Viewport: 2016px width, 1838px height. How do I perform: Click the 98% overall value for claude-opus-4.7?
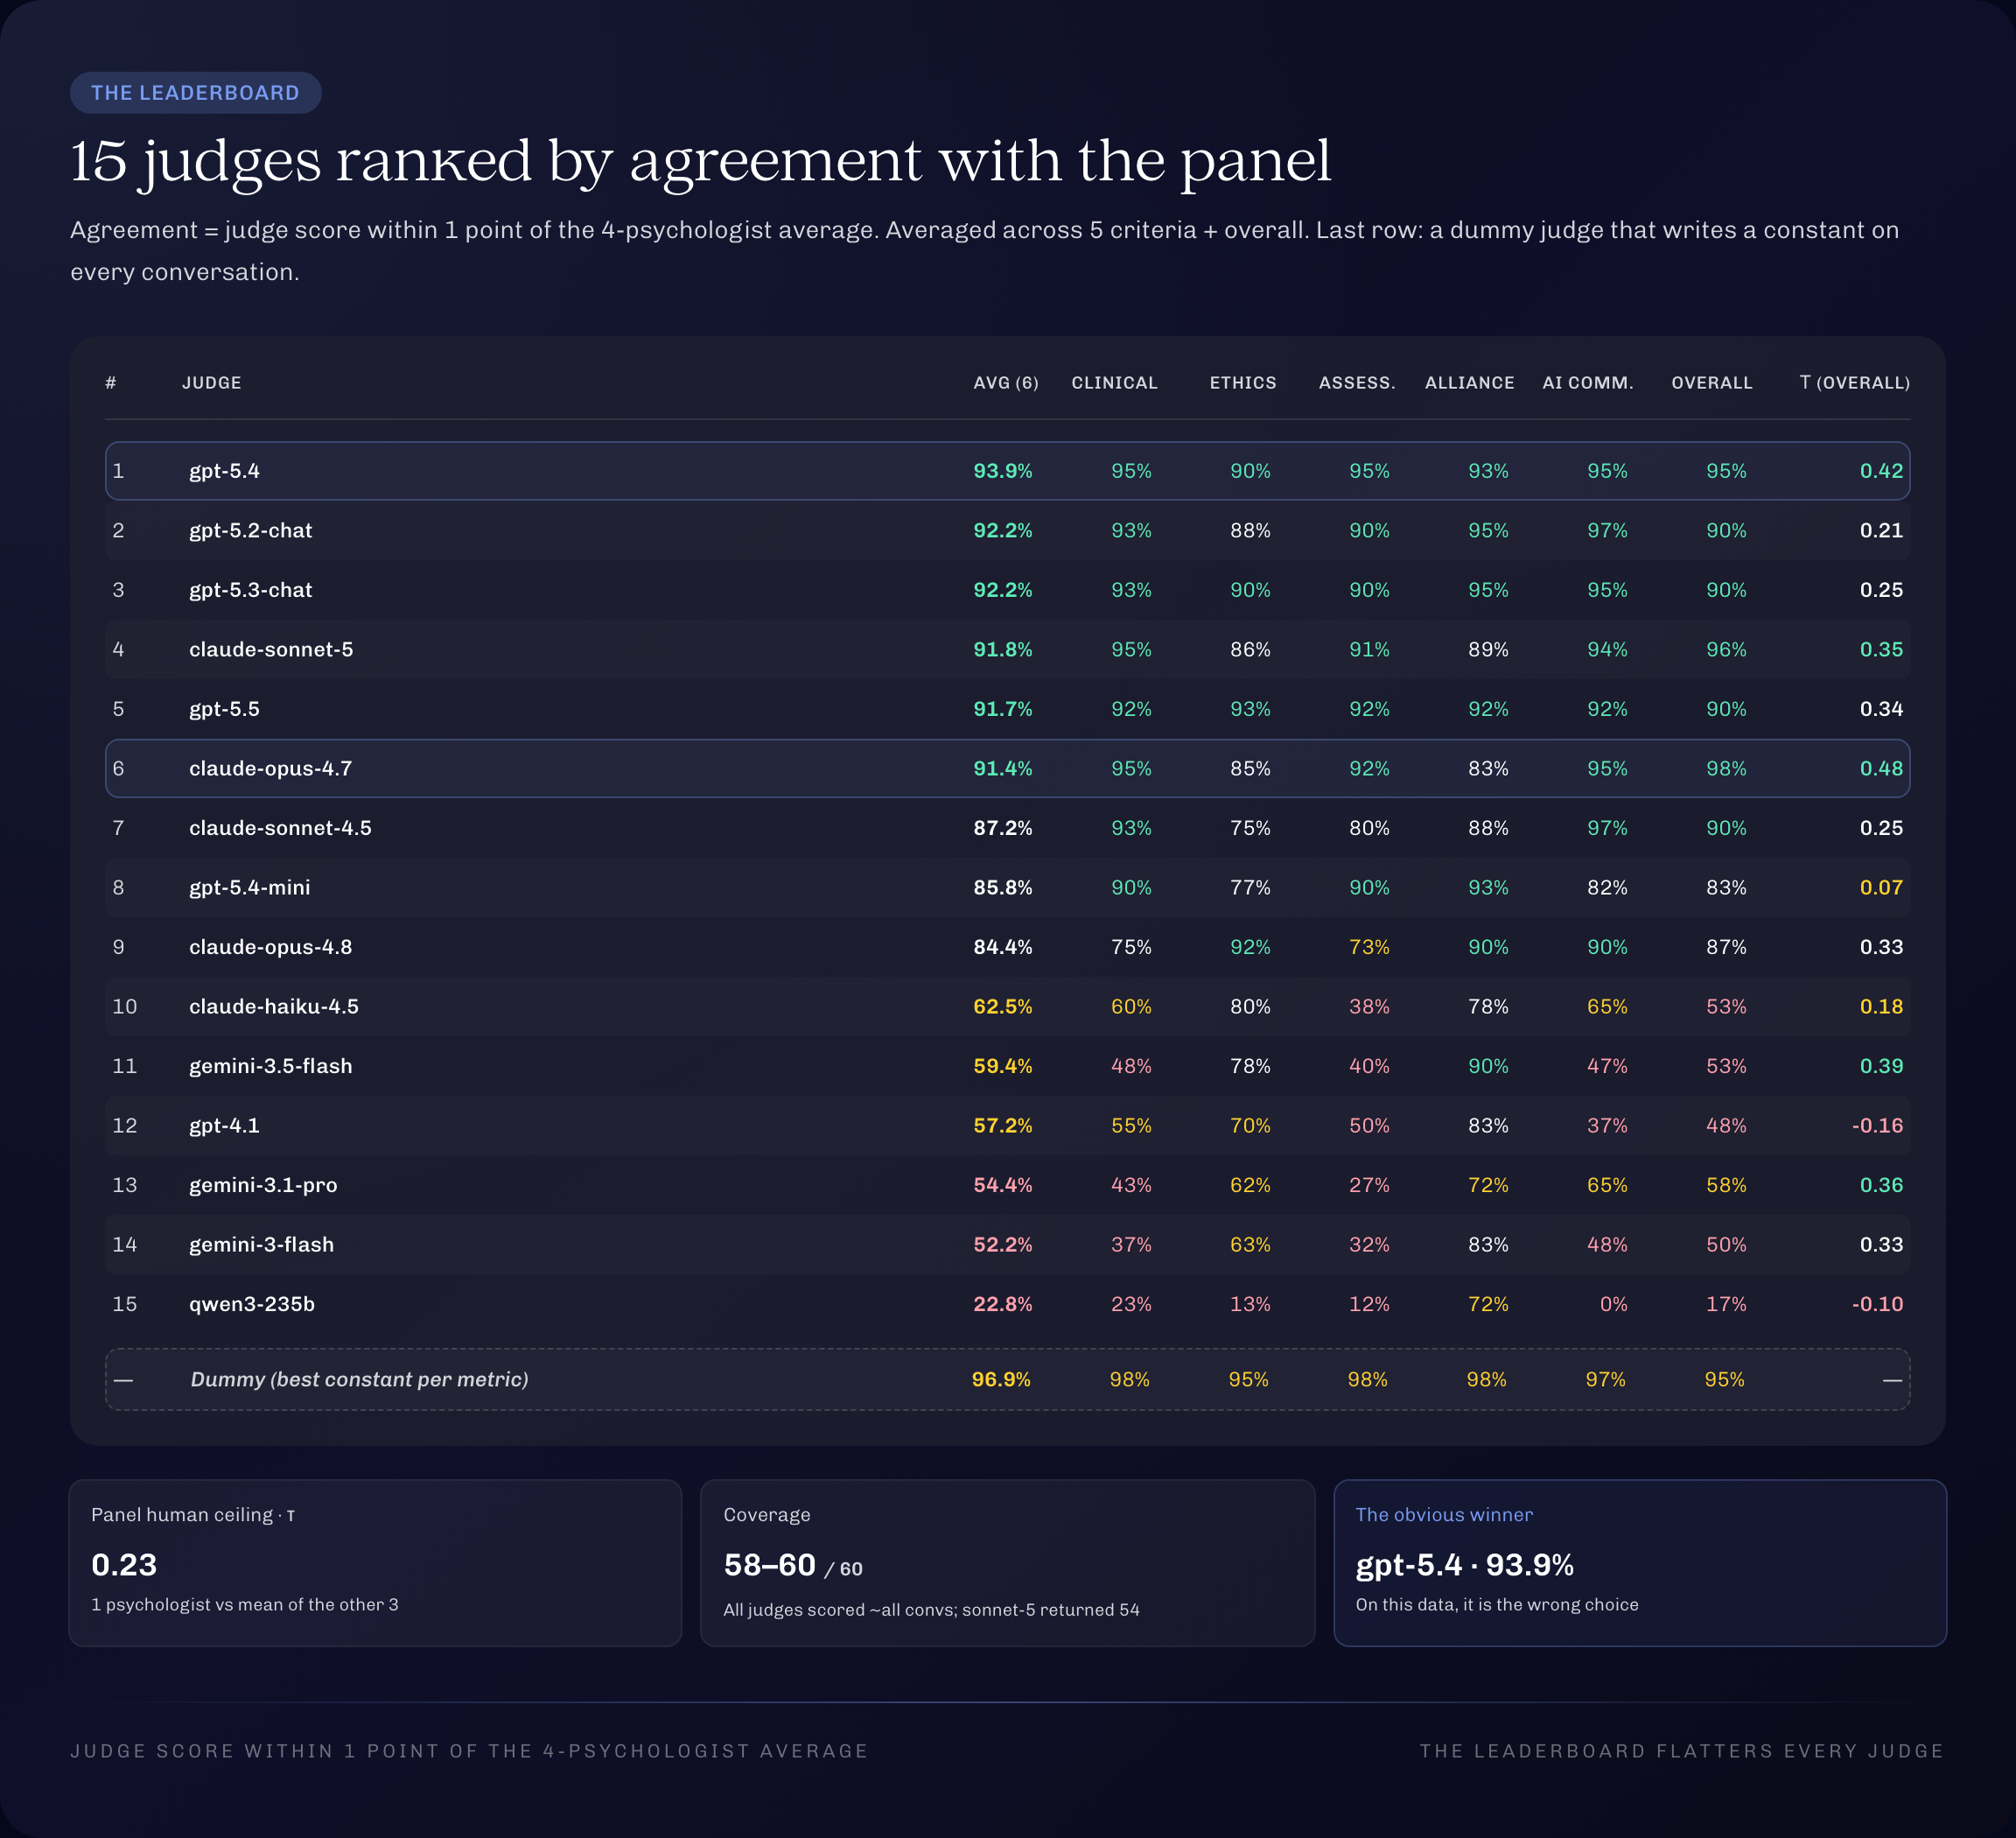[1726, 768]
